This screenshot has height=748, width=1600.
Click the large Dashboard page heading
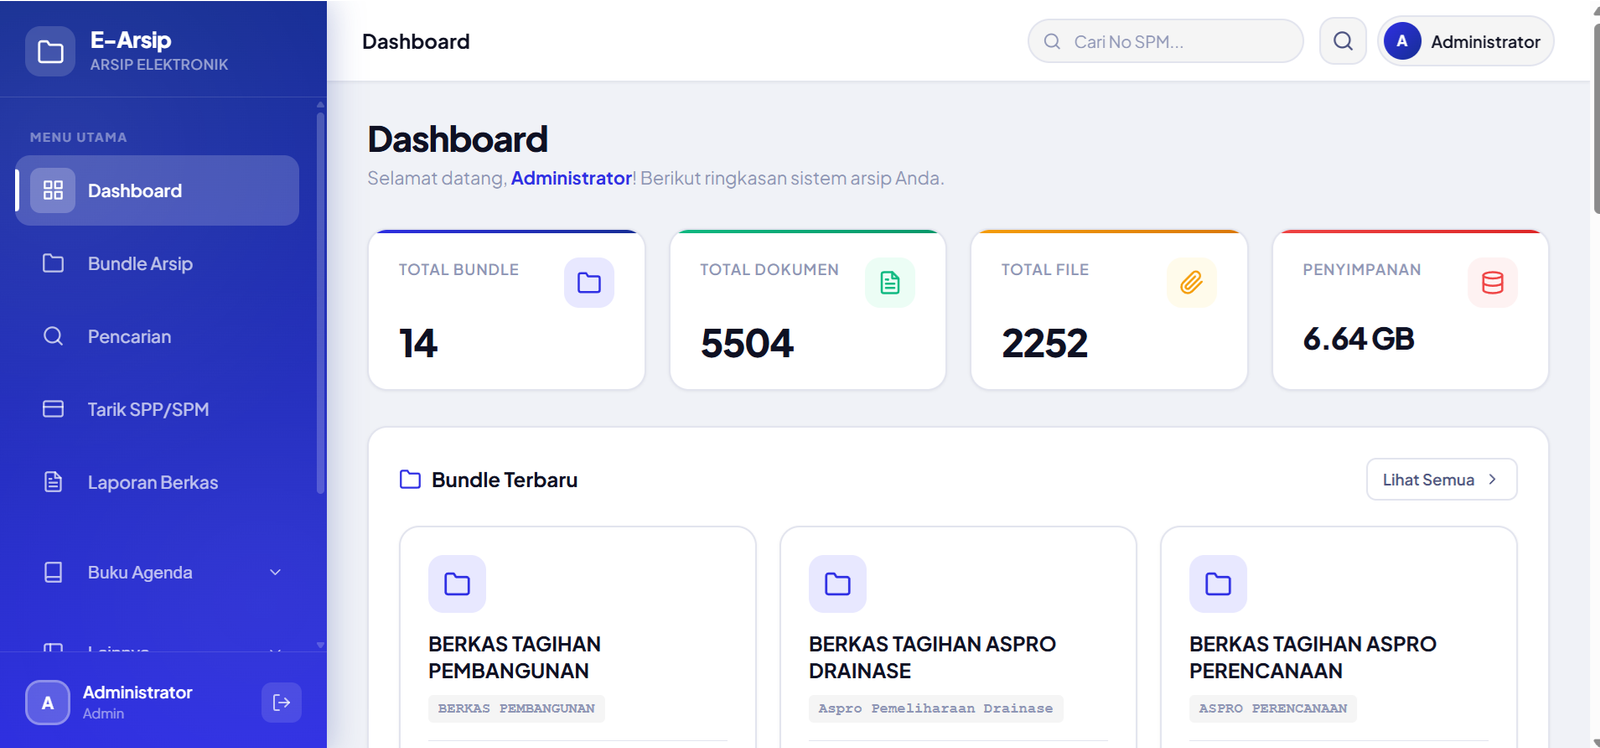click(x=458, y=139)
